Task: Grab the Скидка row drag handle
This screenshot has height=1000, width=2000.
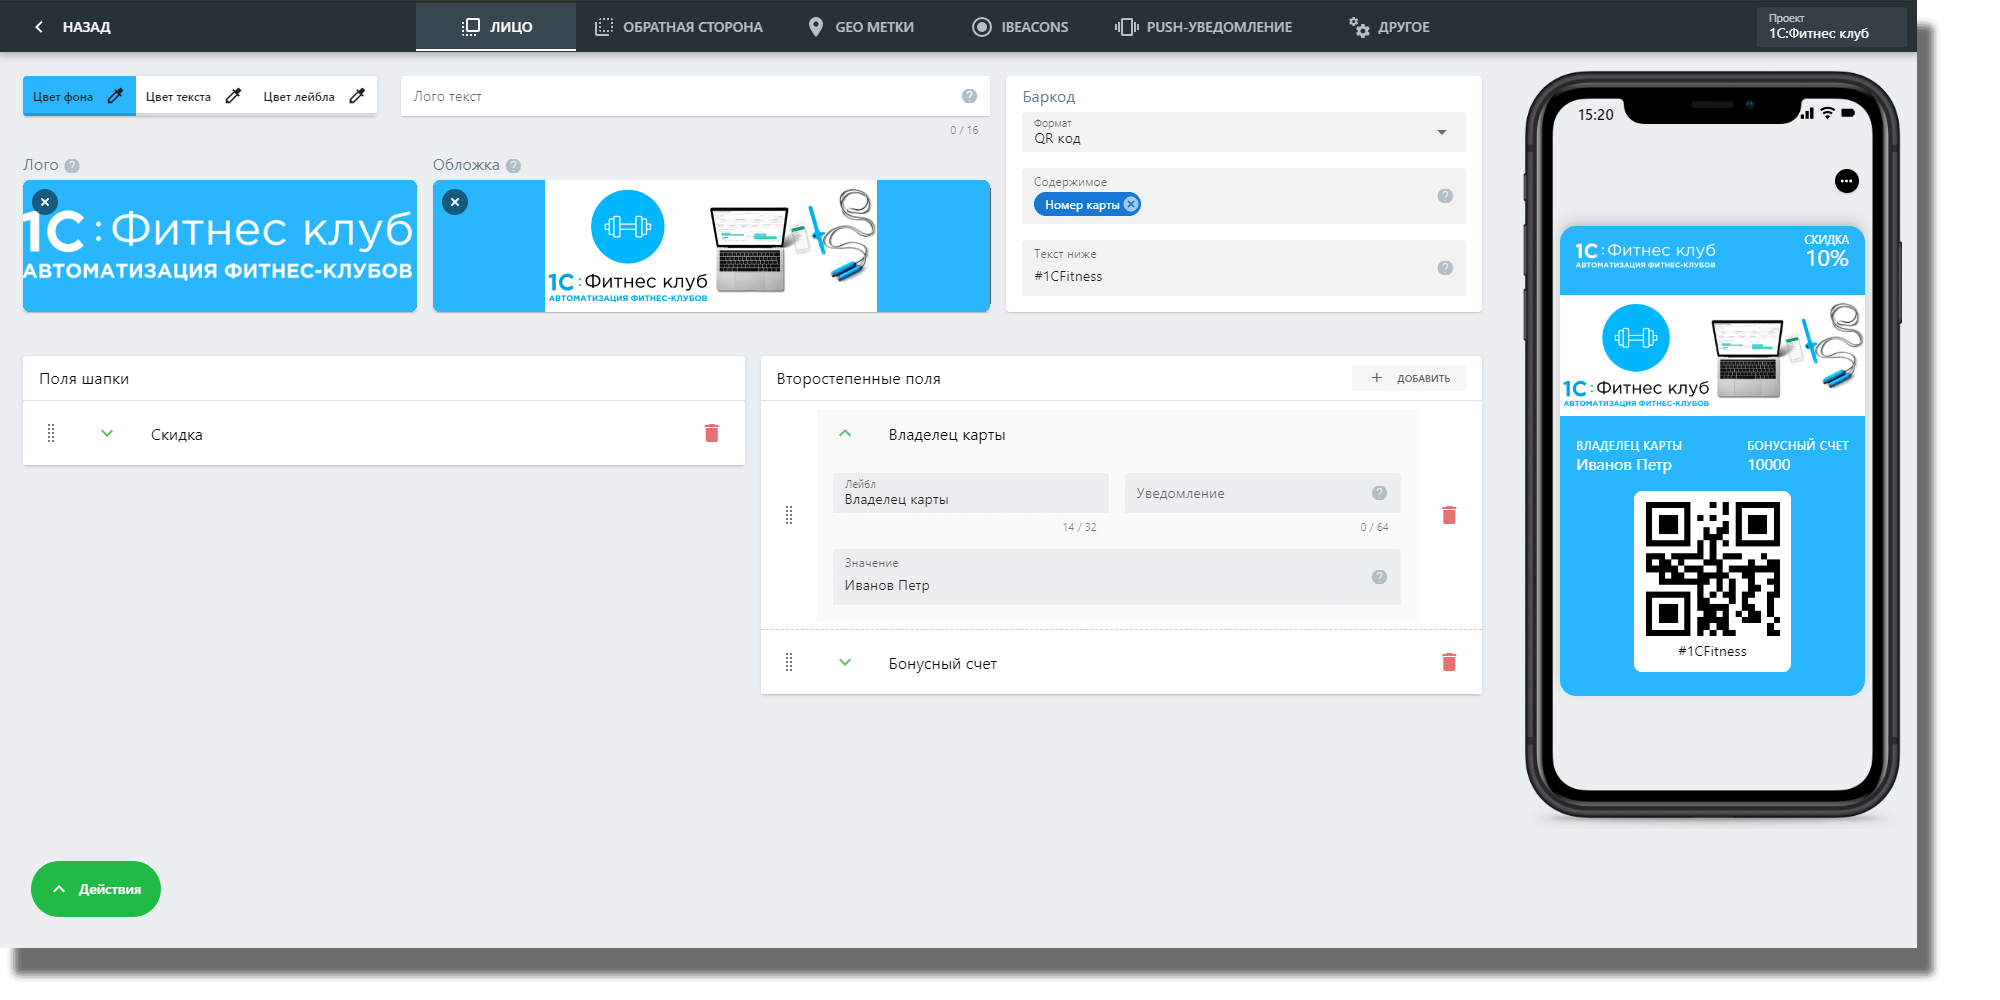Action: tap(51, 433)
